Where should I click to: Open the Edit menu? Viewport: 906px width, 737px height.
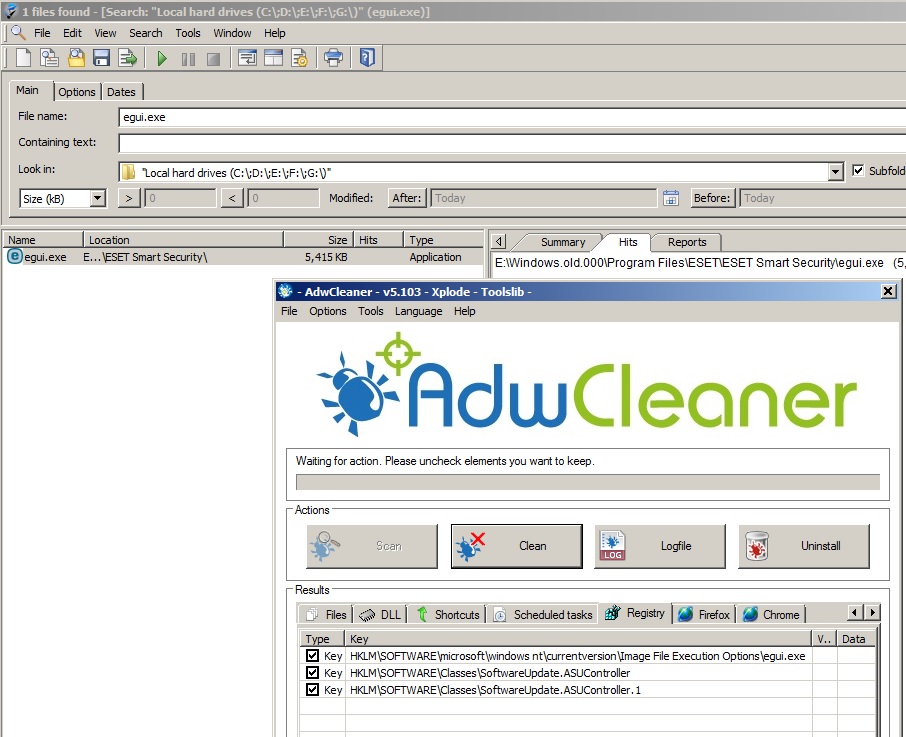click(x=72, y=33)
